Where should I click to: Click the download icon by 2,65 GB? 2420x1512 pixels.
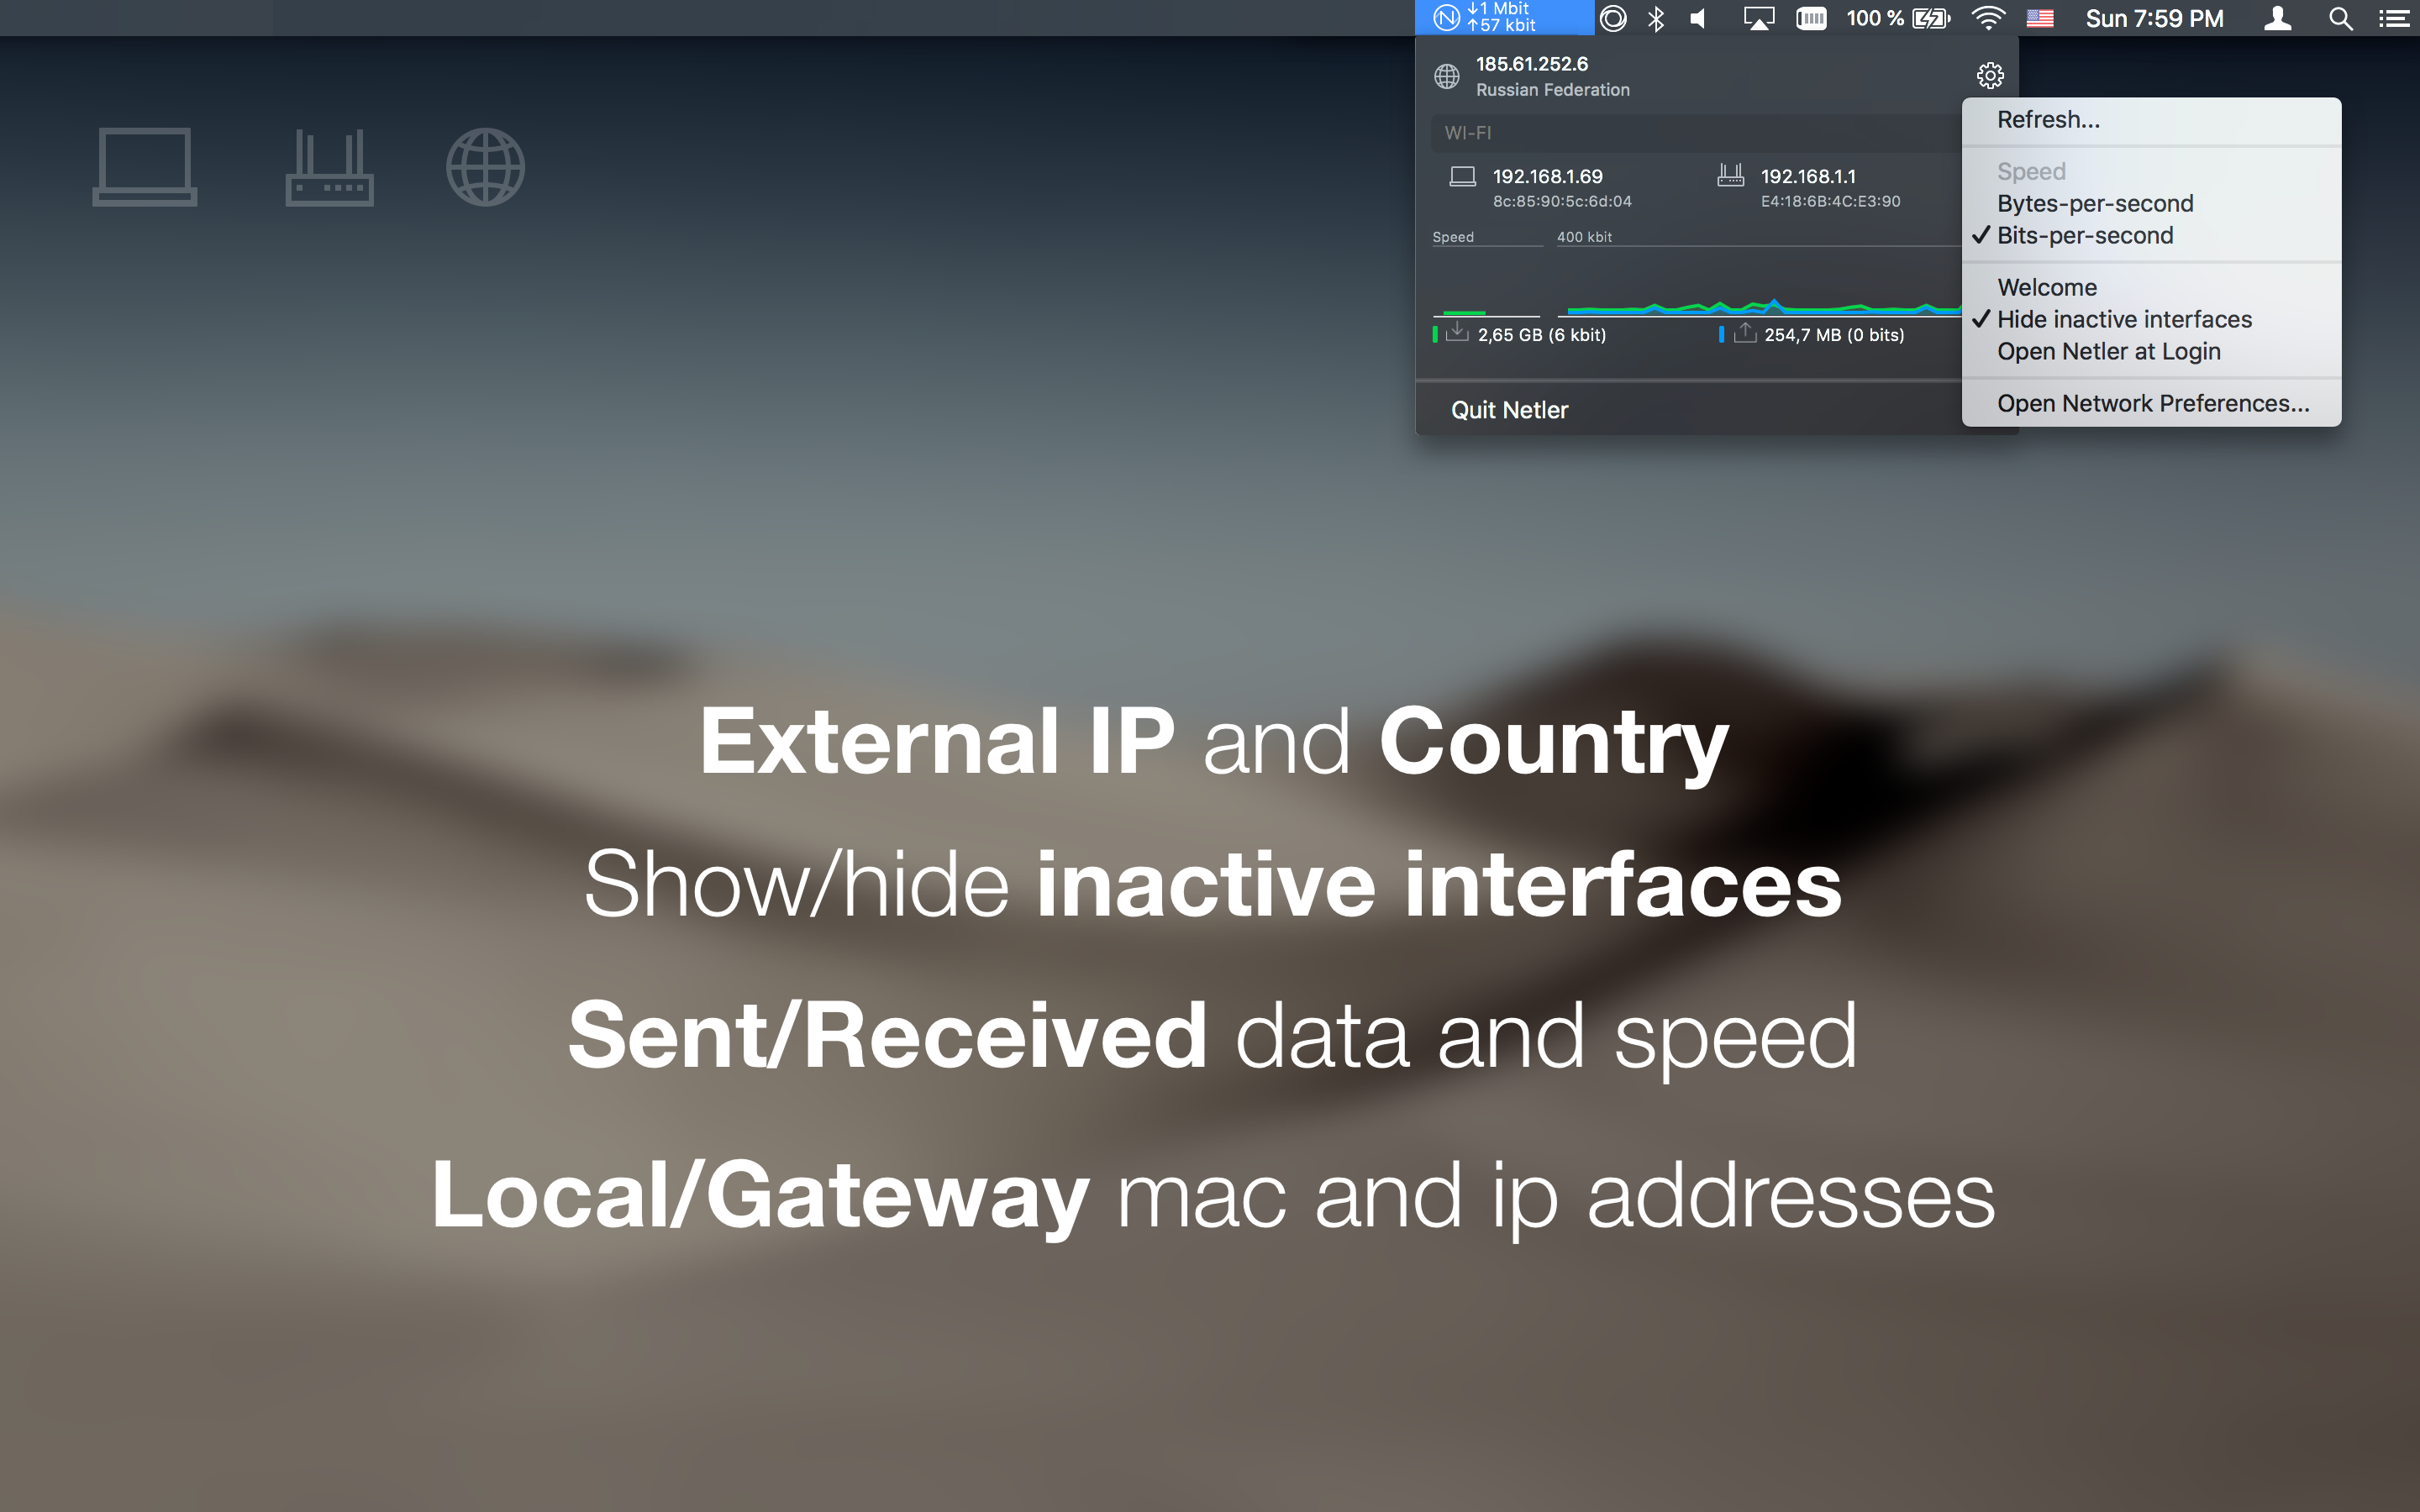[1458, 332]
